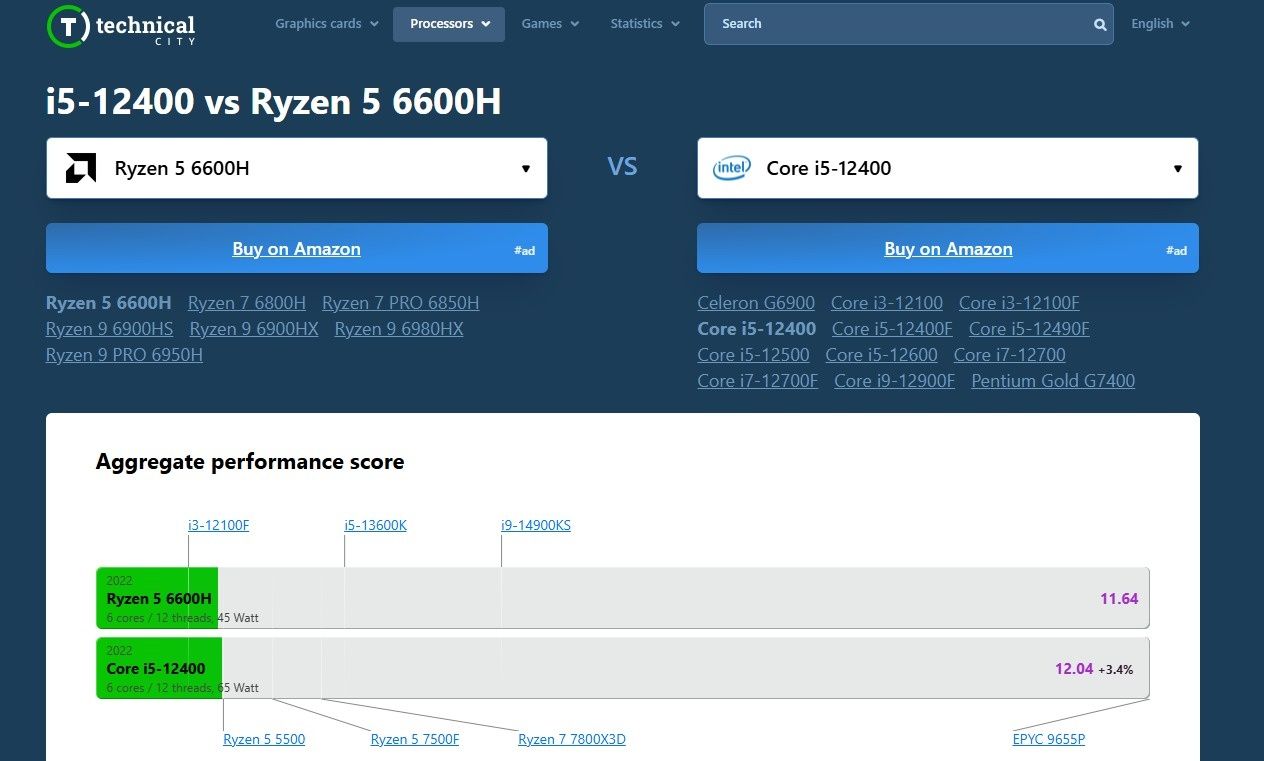Click left Buy on Amazon button
This screenshot has height=761, width=1264.
297,248
